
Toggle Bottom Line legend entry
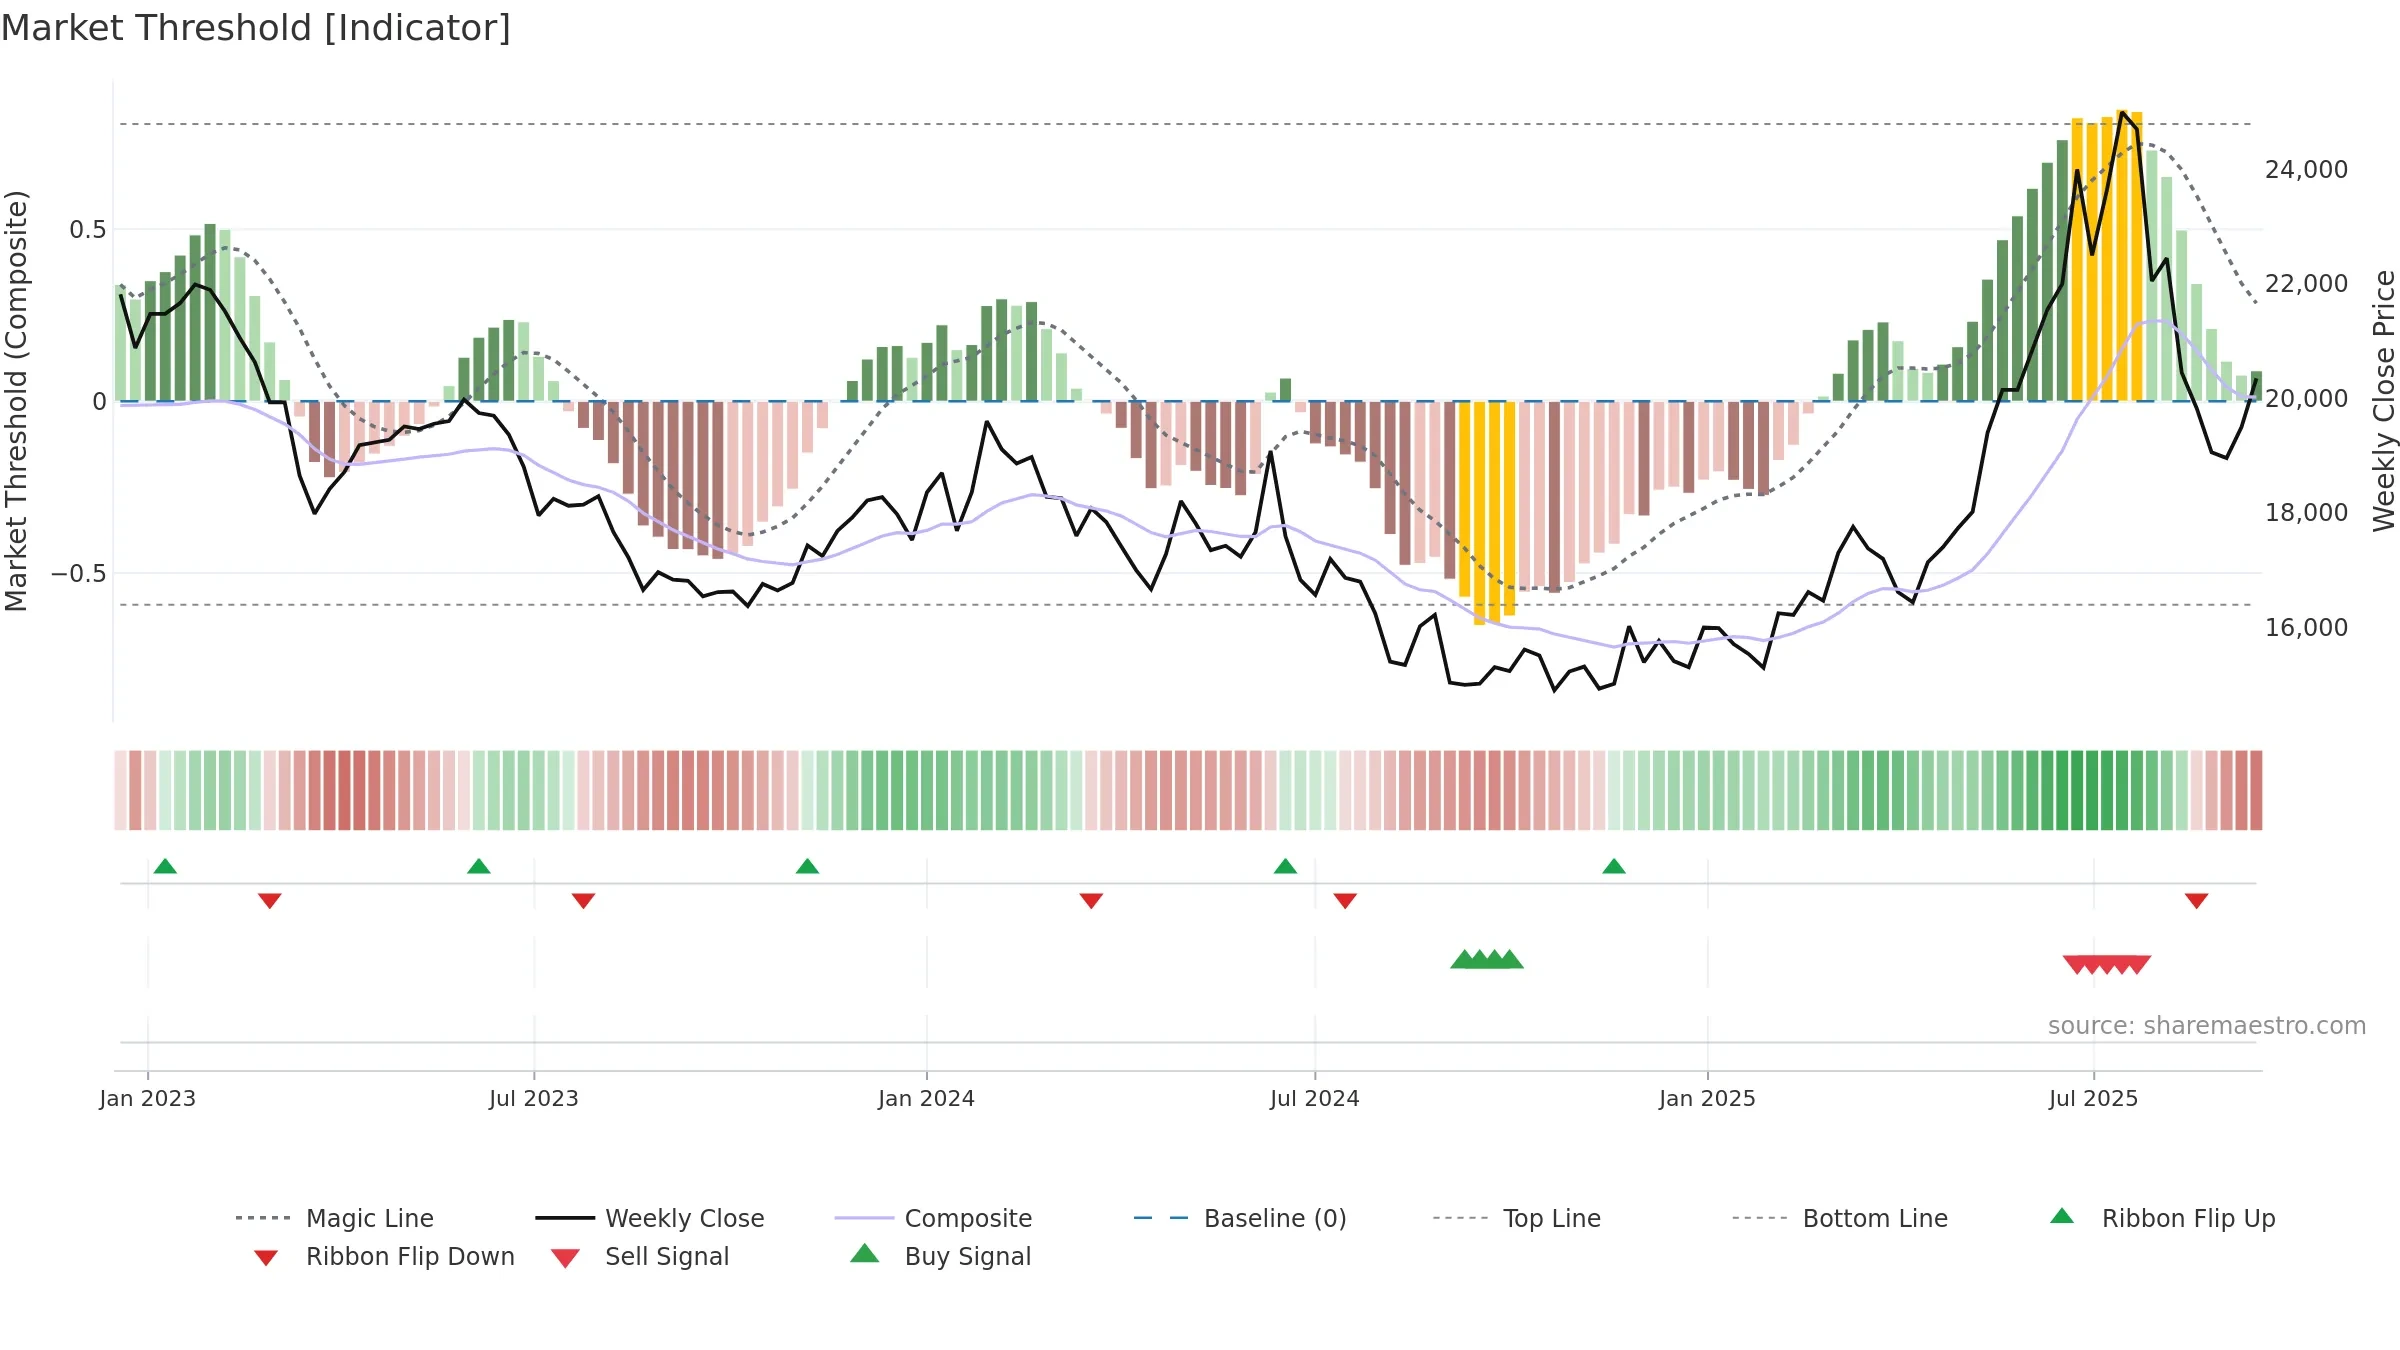(1840, 1218)
